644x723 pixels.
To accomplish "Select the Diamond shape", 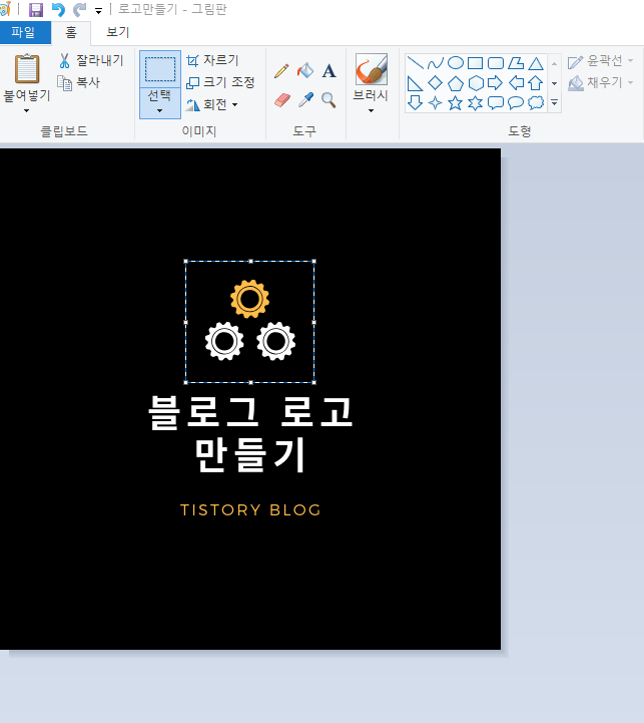I will [435, 83].
